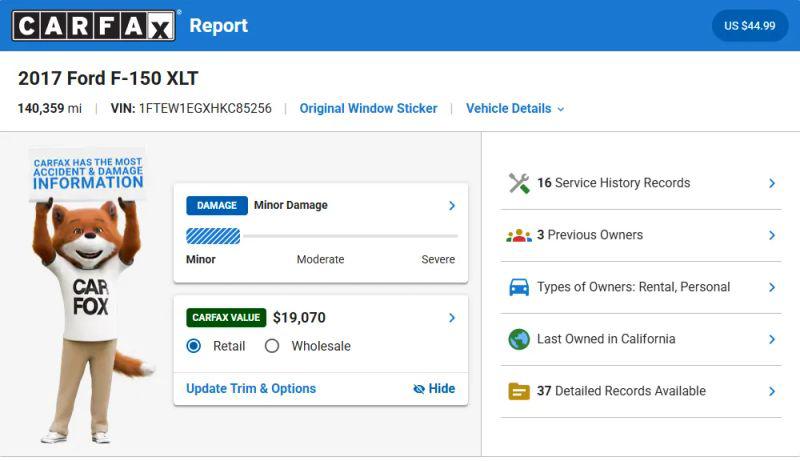
Task: Click the 16 Service History Records text
Action: click(613, 183)
